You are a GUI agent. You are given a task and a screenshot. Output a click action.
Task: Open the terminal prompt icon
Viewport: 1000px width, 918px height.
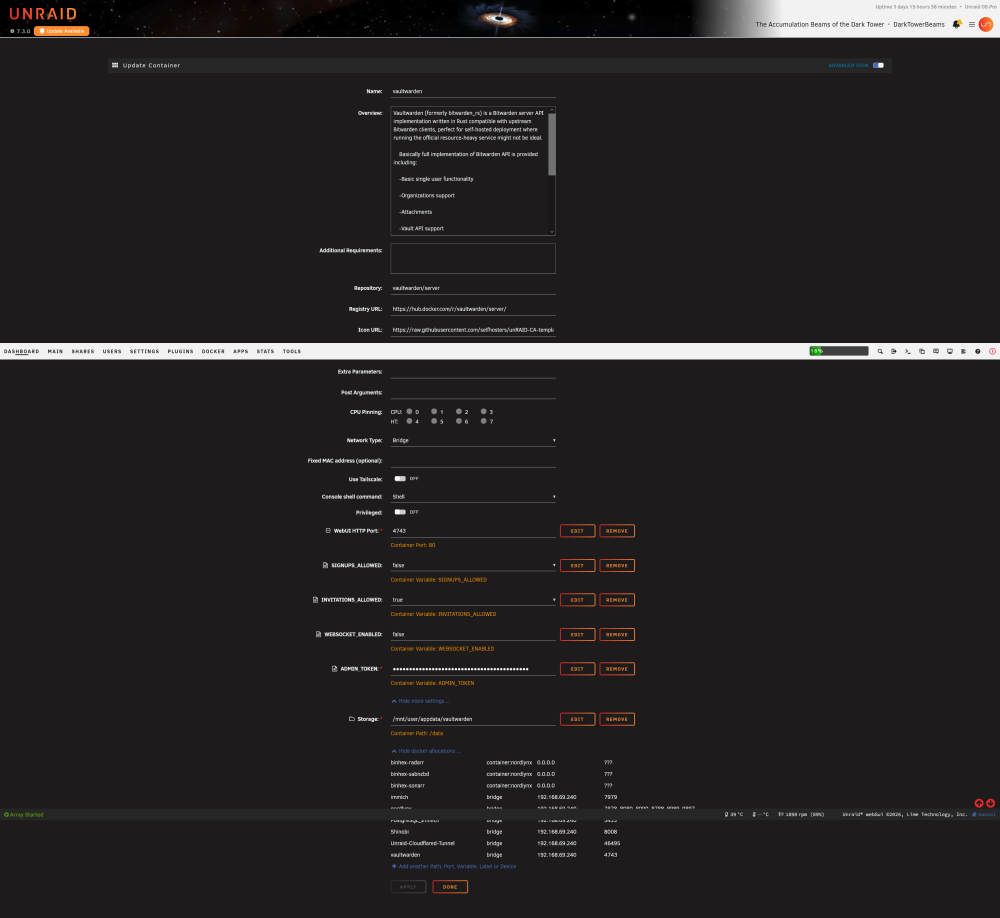coord(908,352)
